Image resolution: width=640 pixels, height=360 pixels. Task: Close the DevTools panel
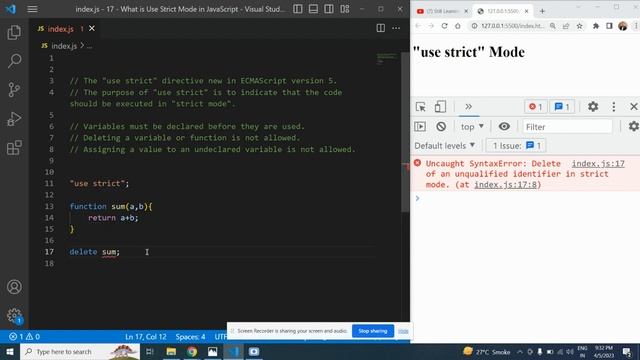633,107
